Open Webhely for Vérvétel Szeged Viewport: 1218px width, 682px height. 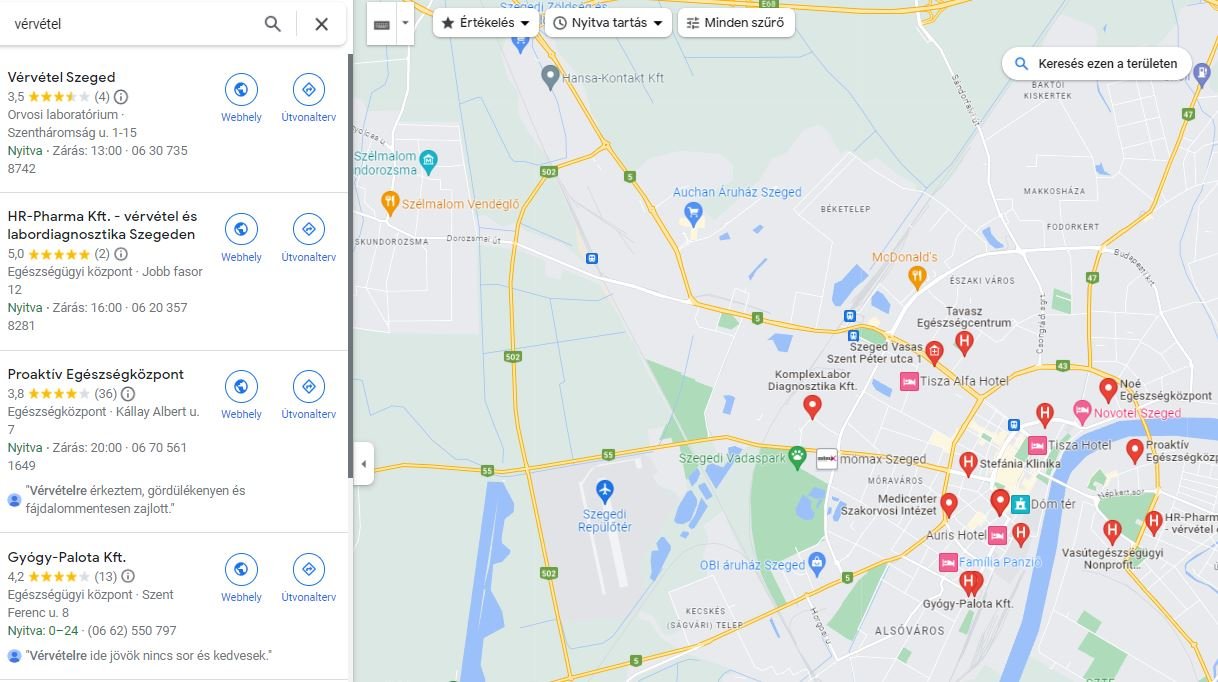pos(241,98)
